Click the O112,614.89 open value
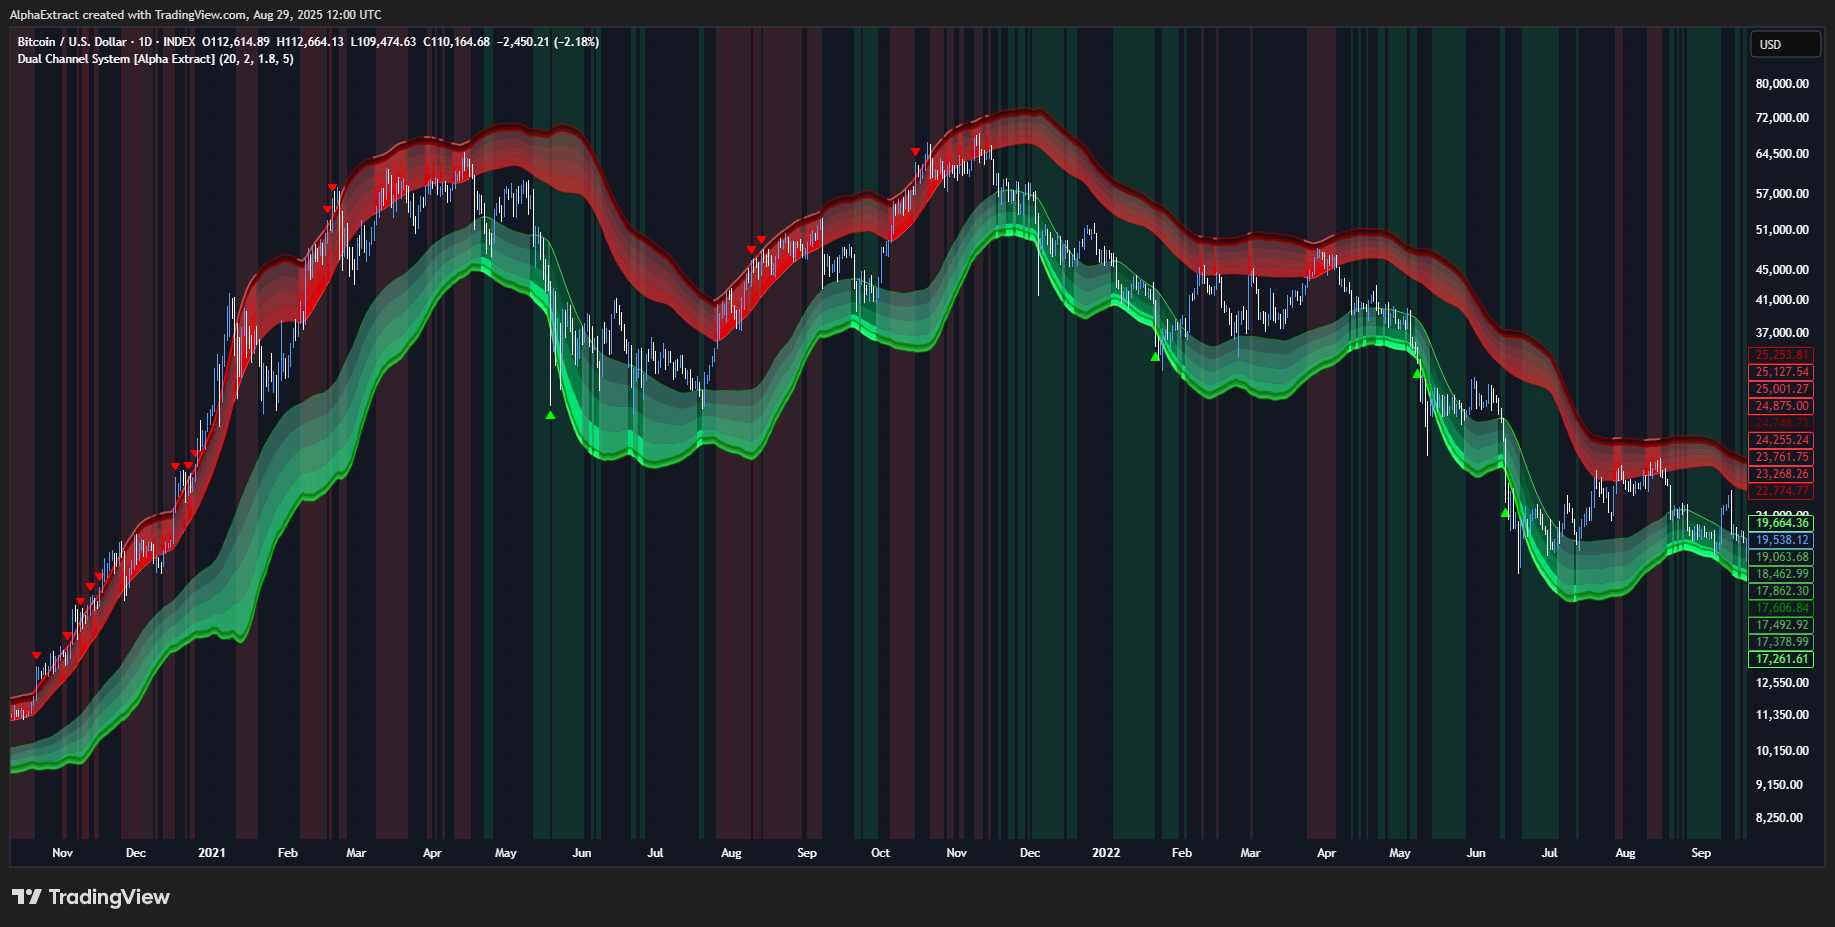 point(236,42)
